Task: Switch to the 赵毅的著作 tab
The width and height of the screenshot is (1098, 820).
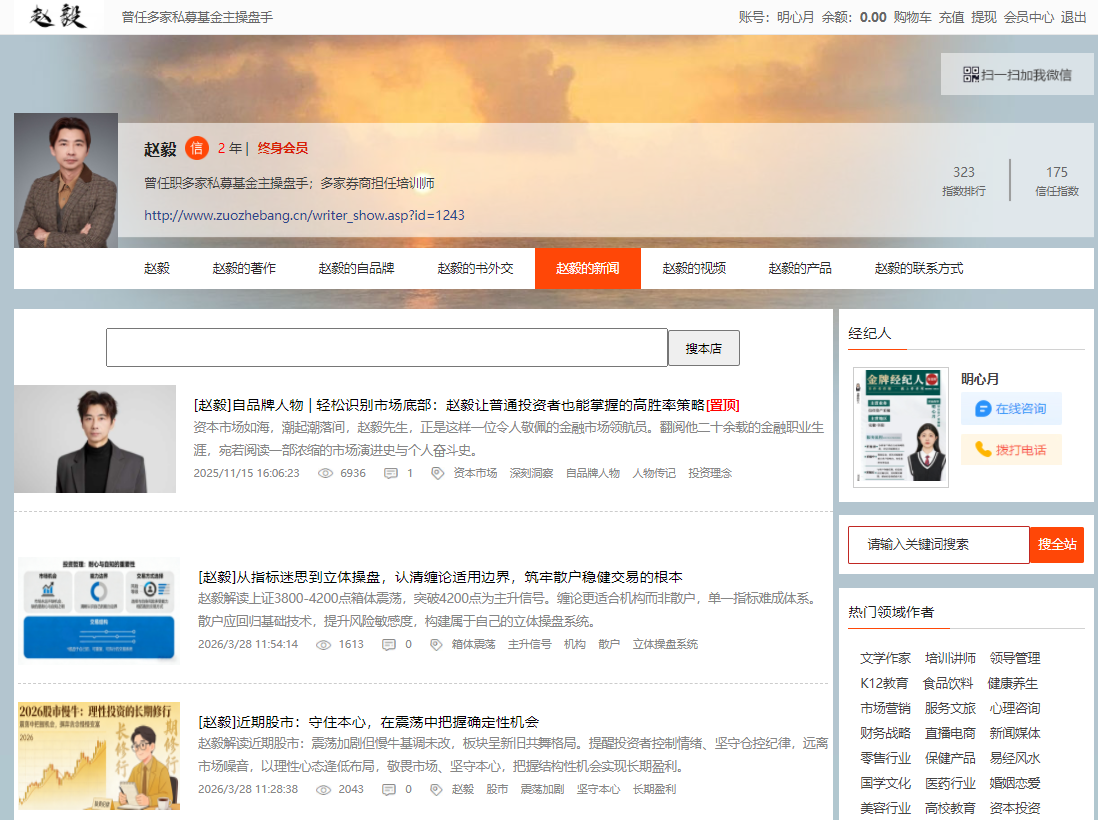Action: pyautogui.click(x=244, y=268)
